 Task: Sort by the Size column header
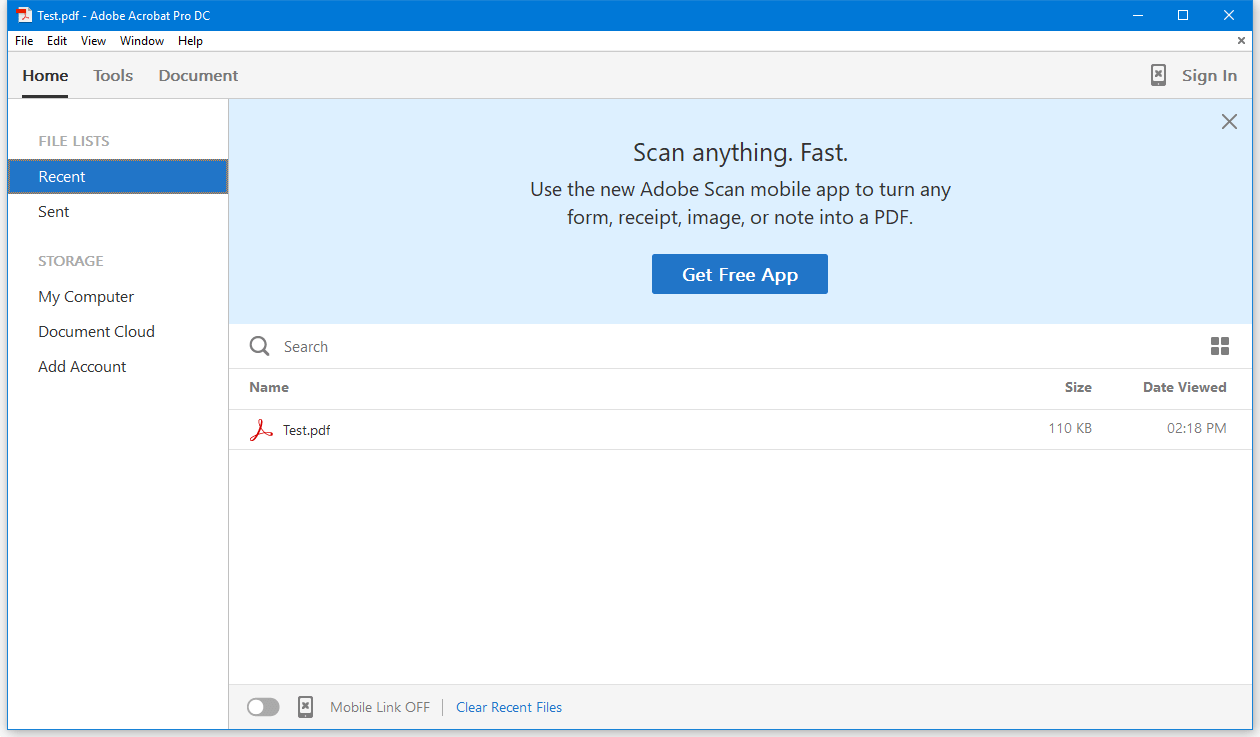tap(1078, 387)
